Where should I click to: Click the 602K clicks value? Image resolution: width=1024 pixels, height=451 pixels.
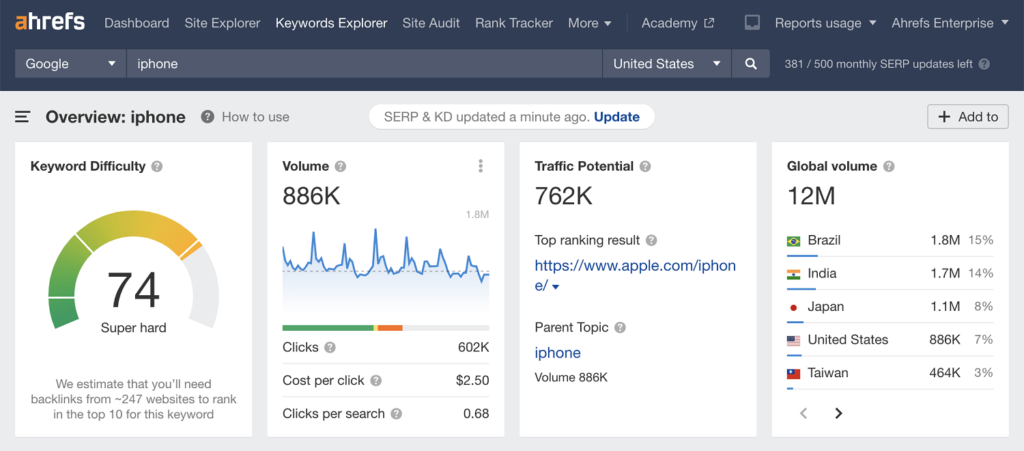[x=473, y=347]
